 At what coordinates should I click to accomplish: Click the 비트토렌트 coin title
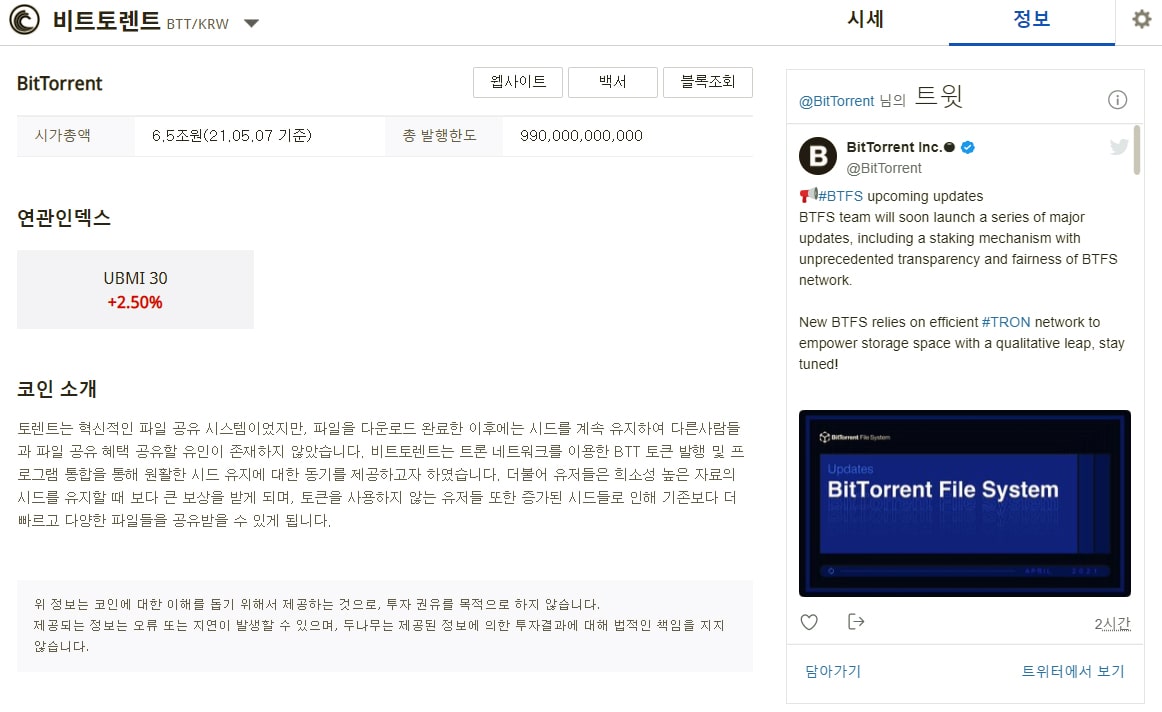click(107, 20)
